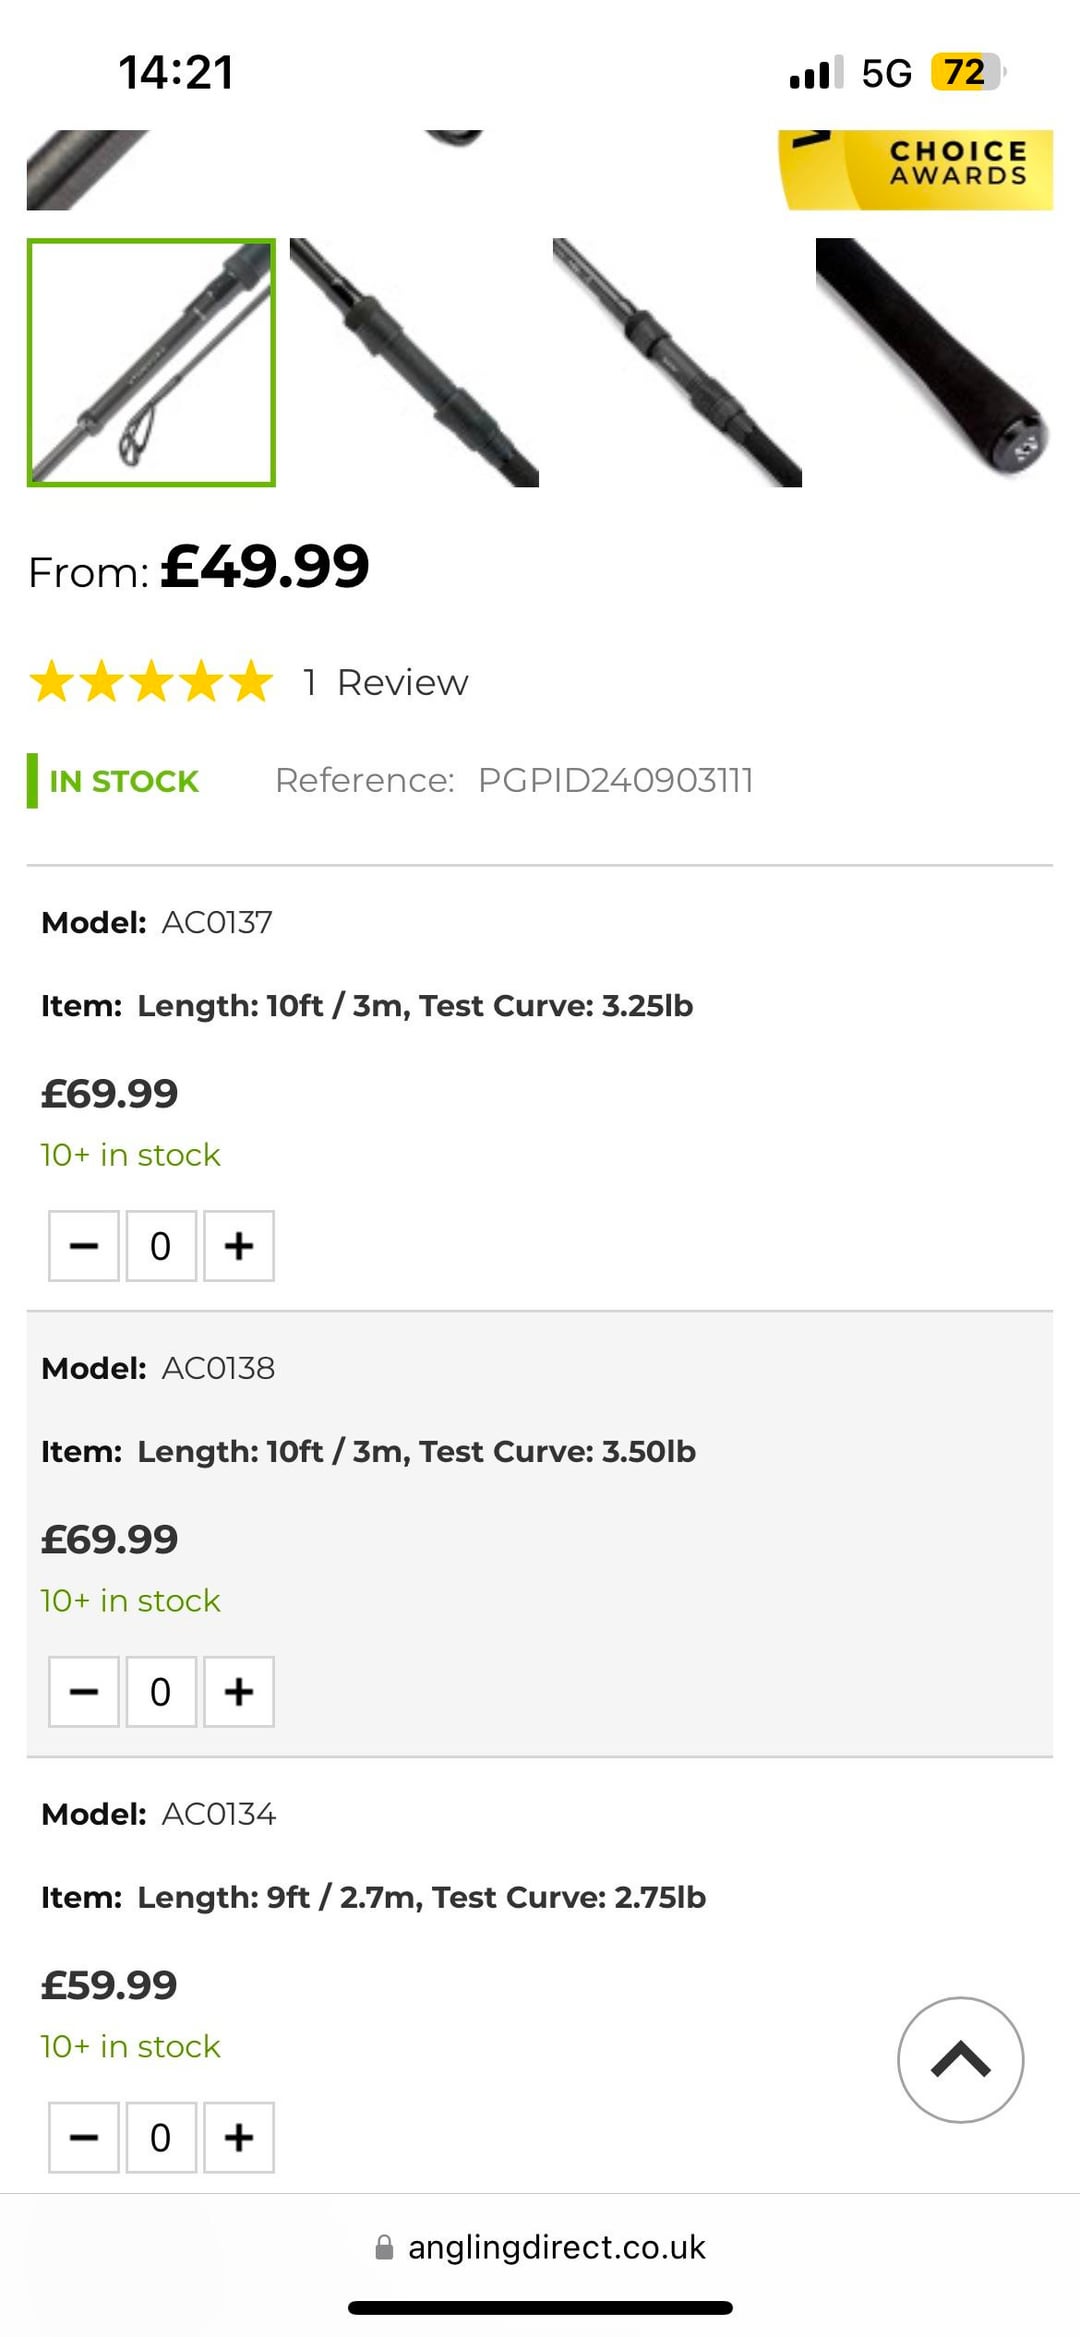
Task: Open the 1 Review link
Action: 386,683
